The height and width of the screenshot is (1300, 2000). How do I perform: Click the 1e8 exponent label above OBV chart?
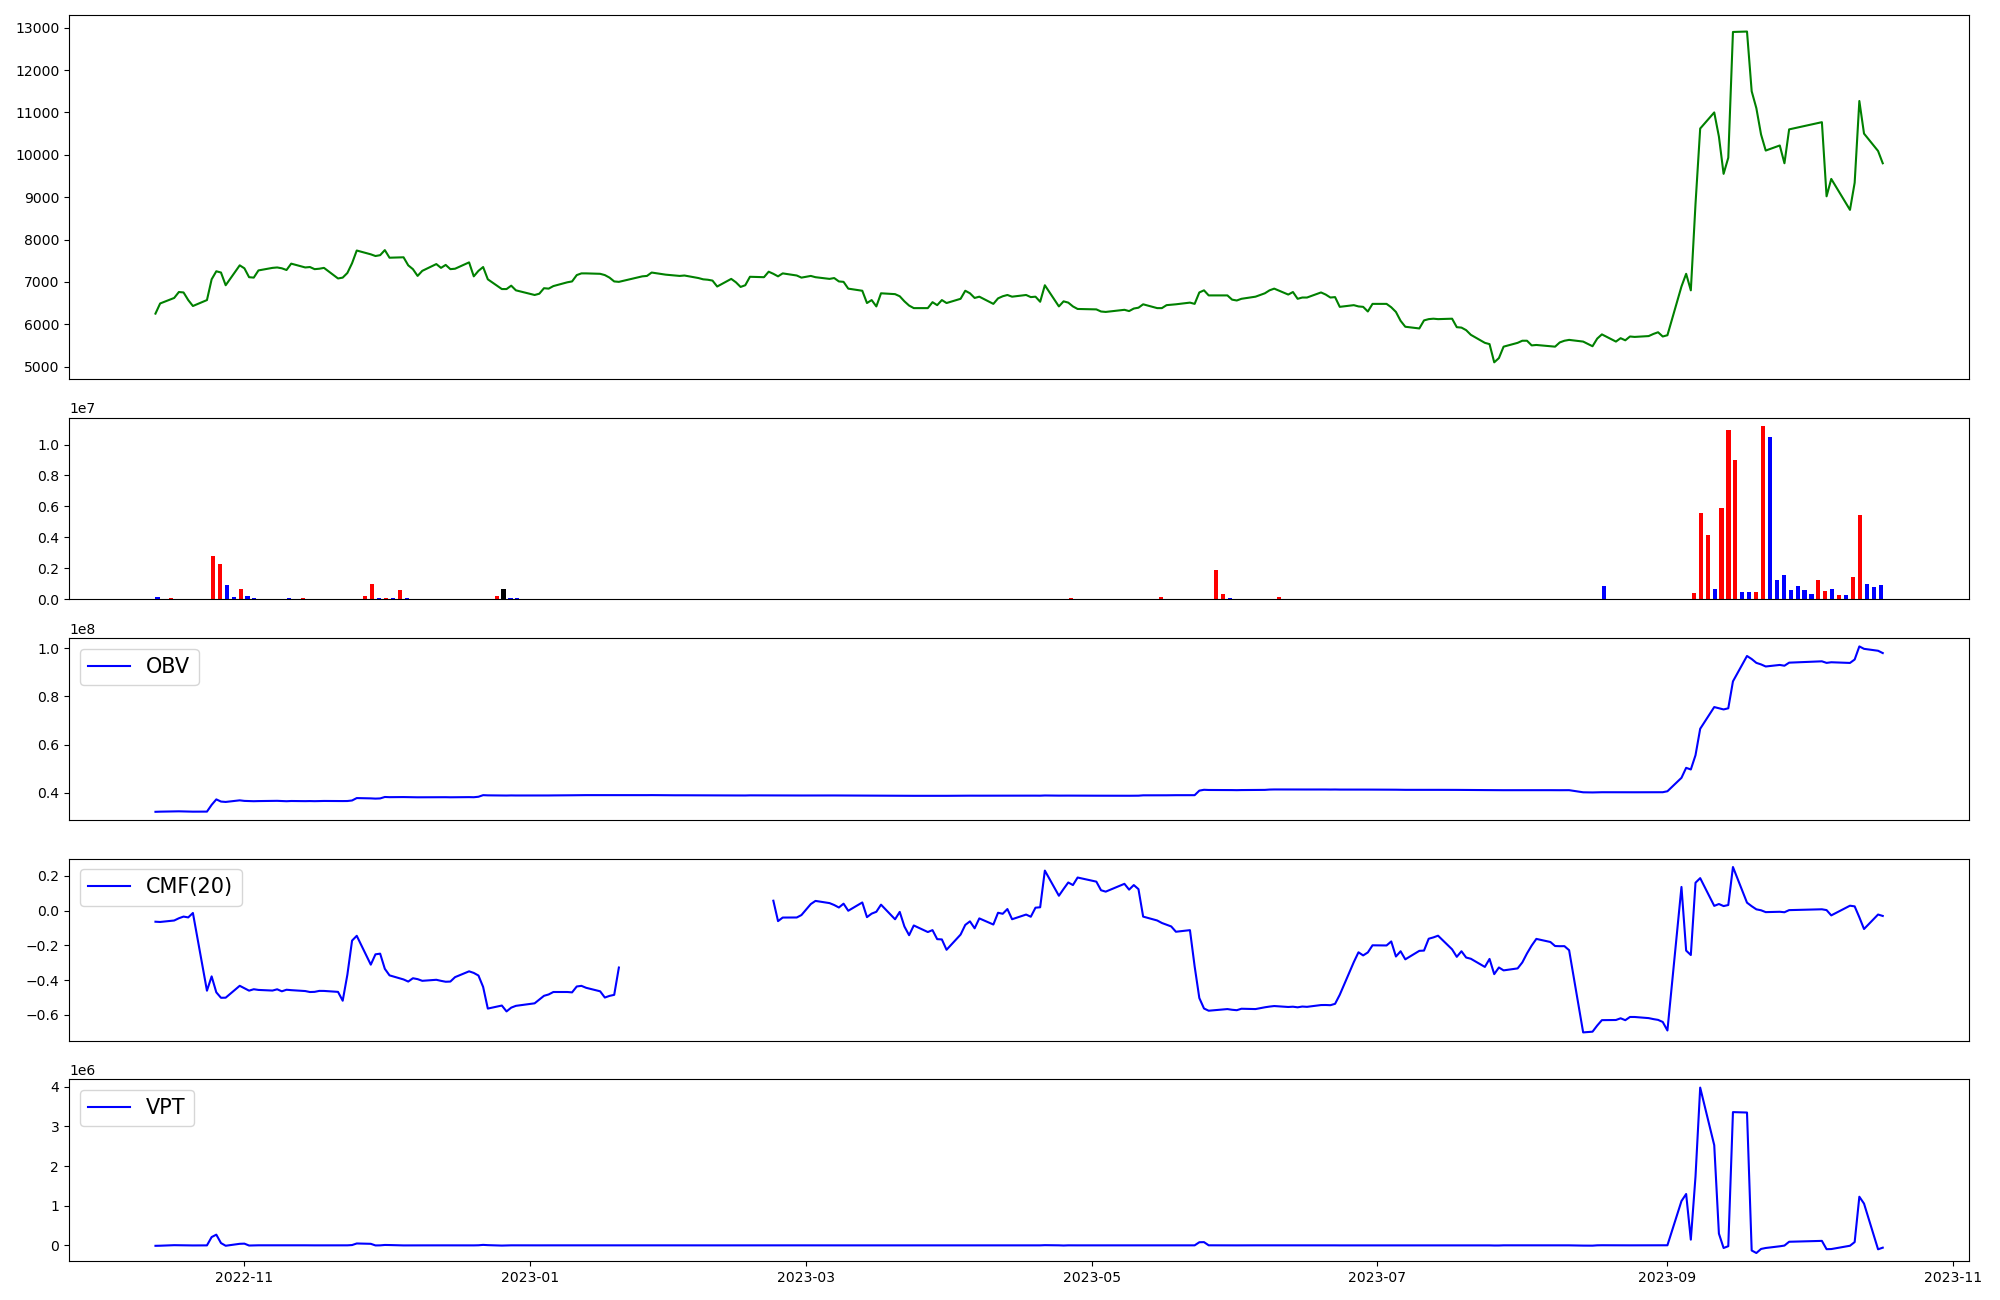(x=82, y=629)
